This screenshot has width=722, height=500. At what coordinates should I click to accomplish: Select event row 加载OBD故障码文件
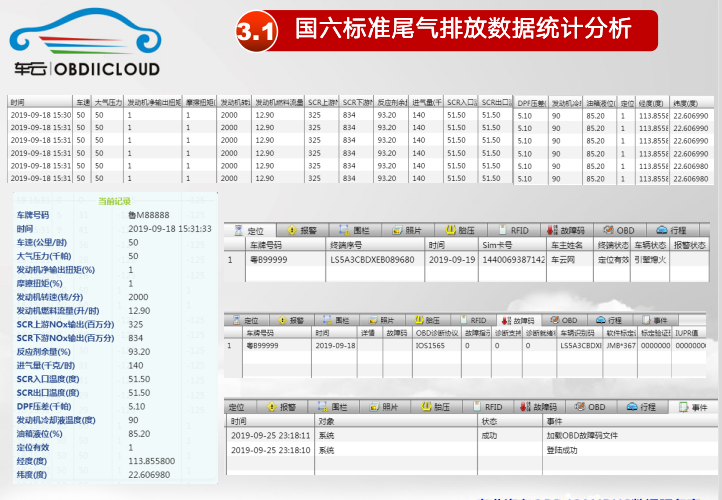pyautogui.click(x=472, y=436)
